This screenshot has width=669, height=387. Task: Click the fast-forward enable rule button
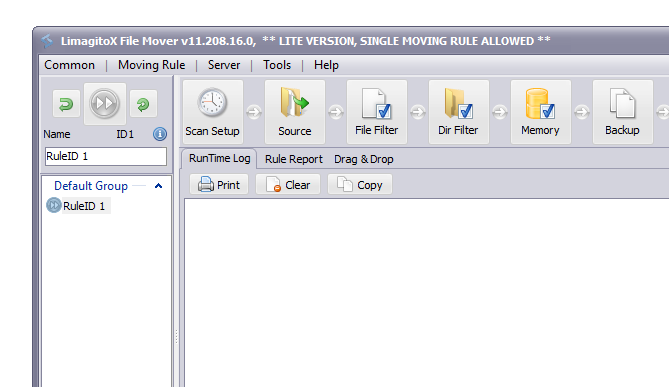tap(105, 104)
